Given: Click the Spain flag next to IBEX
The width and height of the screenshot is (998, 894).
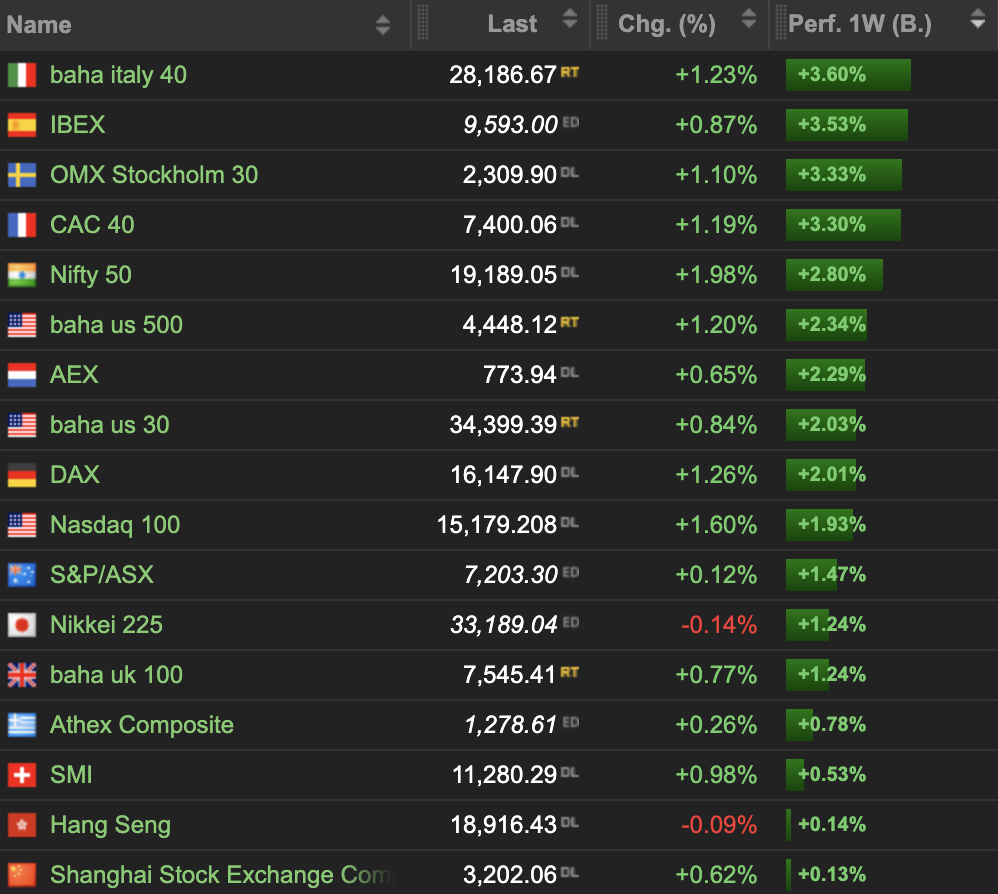Looking at the screenshot, I should pyautogui.click(x=22, y=125).
